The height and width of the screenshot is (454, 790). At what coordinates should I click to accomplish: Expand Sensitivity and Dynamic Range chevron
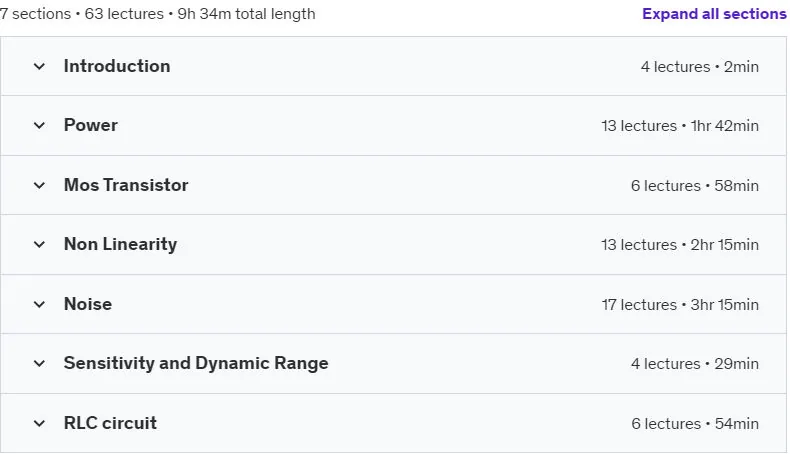click(x=39, y=363)
